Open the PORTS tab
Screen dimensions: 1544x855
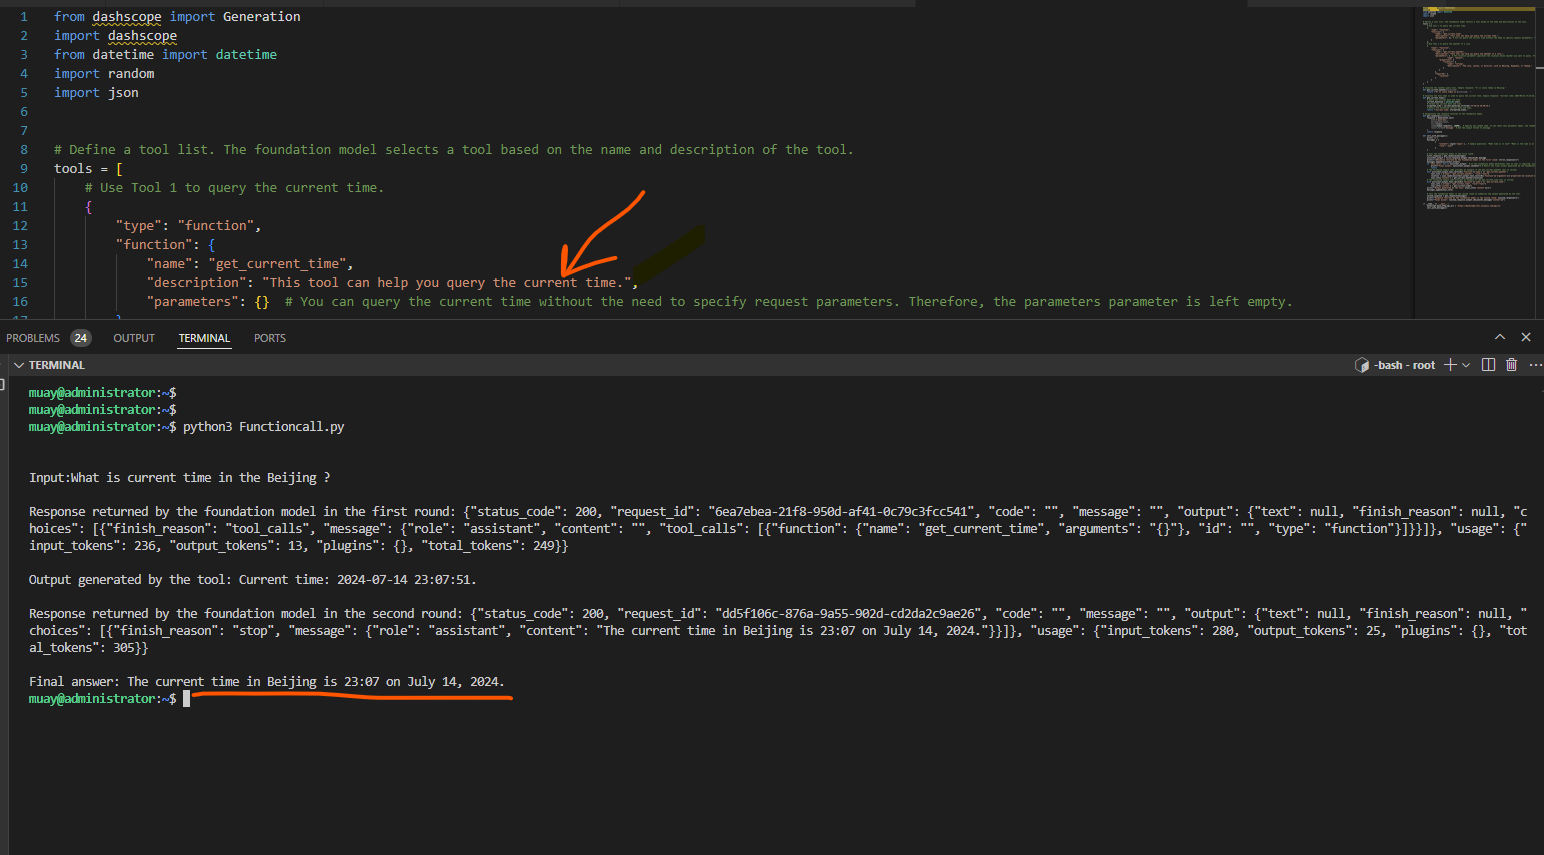click(270, 338)
